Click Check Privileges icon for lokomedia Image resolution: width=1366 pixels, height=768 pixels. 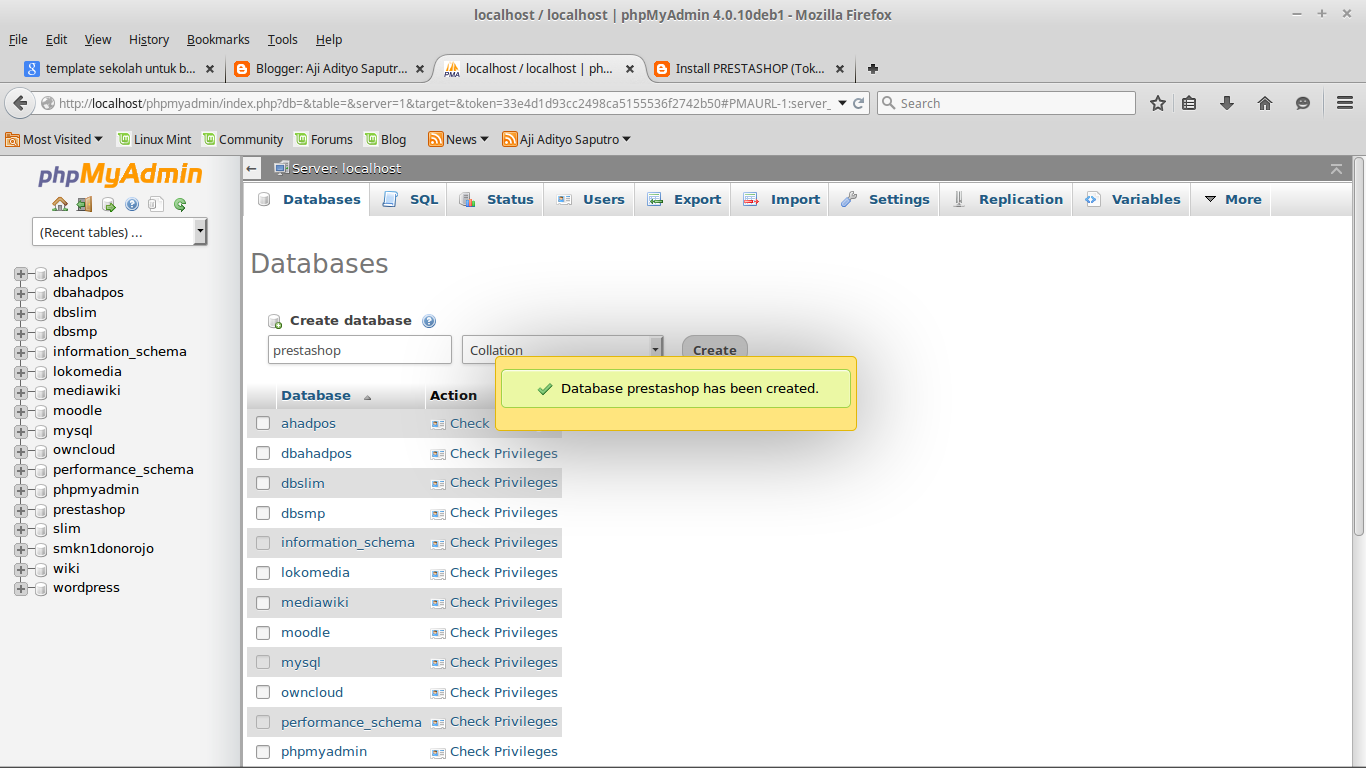pos(438,573)
